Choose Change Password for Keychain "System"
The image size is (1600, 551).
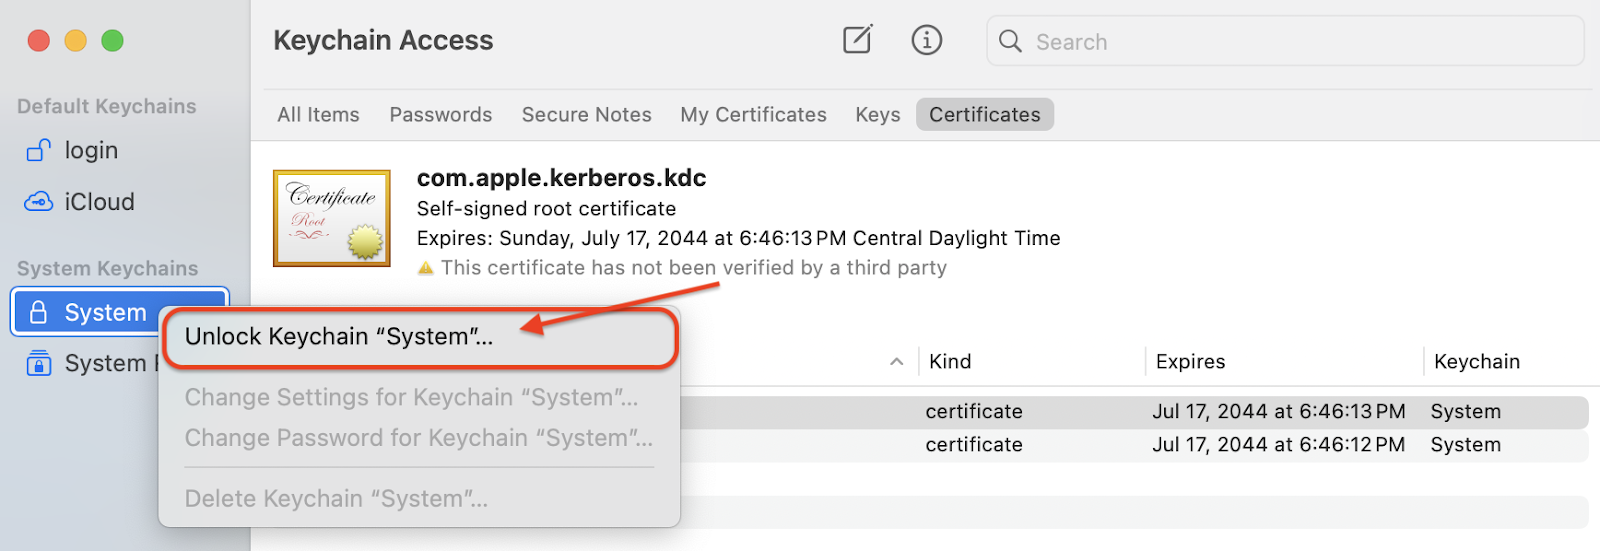coord(419,438)
